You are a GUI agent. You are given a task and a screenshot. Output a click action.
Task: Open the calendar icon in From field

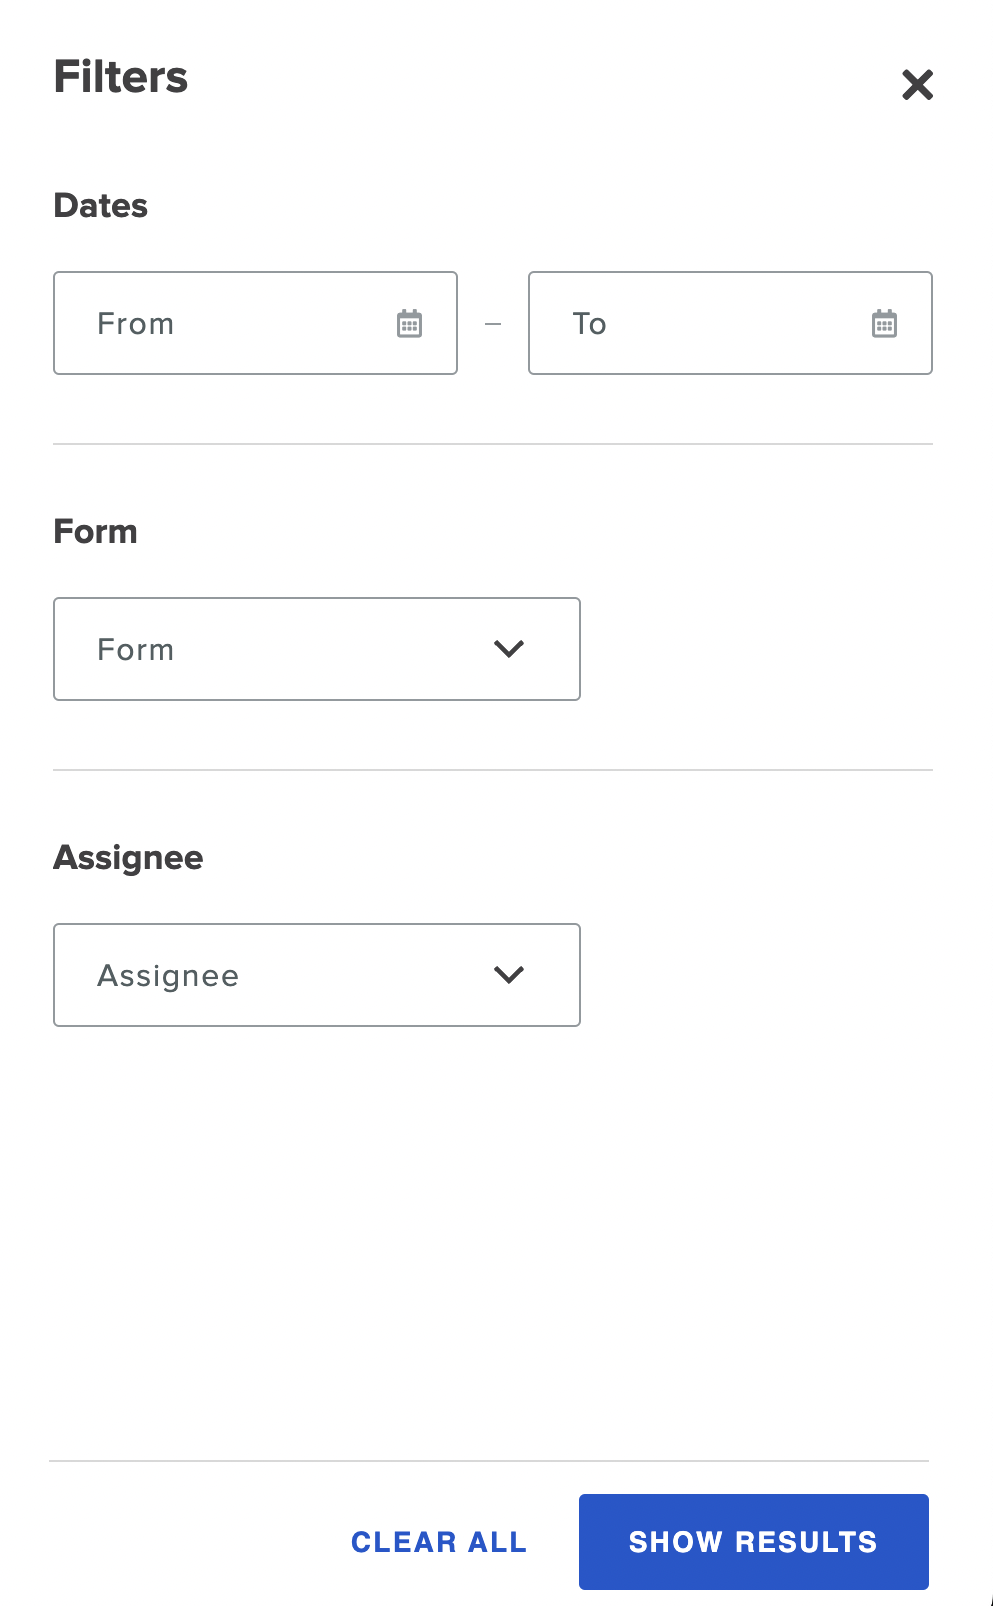[410, 324]
